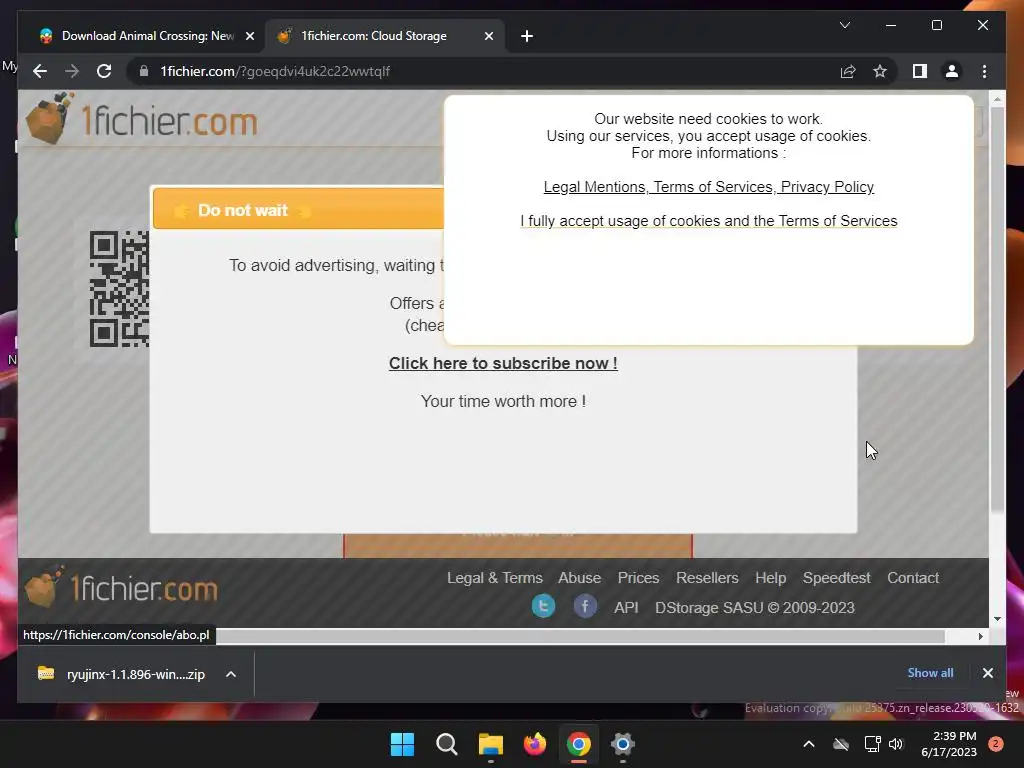Viewport: 1024px width, 768px height.
Task: Open the Chrome profile menu
Action: pyautogui.click(x=952, y=71)
